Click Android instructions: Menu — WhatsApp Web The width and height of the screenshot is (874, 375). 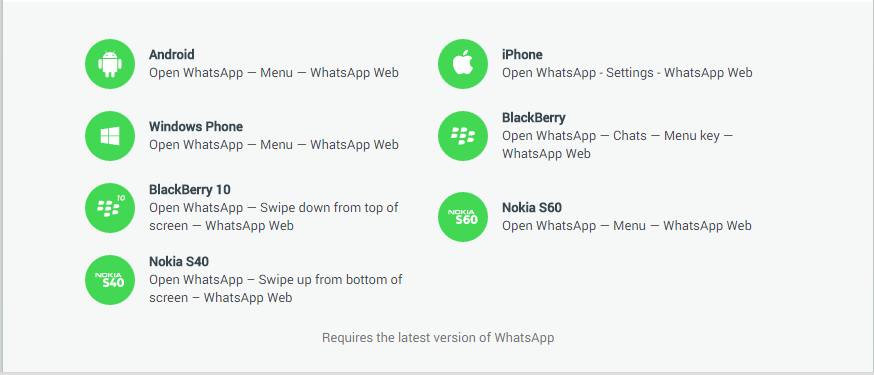tap(274, 73)
